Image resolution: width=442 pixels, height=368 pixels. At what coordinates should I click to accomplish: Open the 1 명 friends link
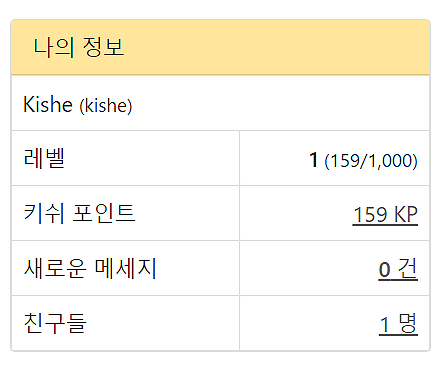tap(398, 324)
